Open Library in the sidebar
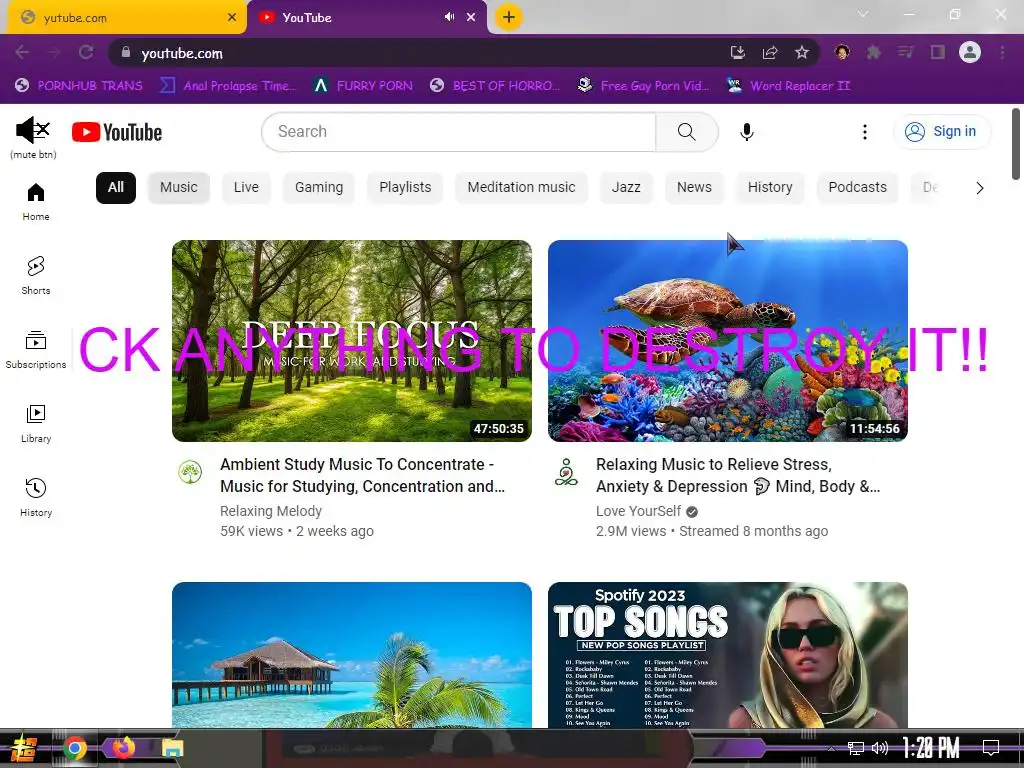 pos(36,424)
